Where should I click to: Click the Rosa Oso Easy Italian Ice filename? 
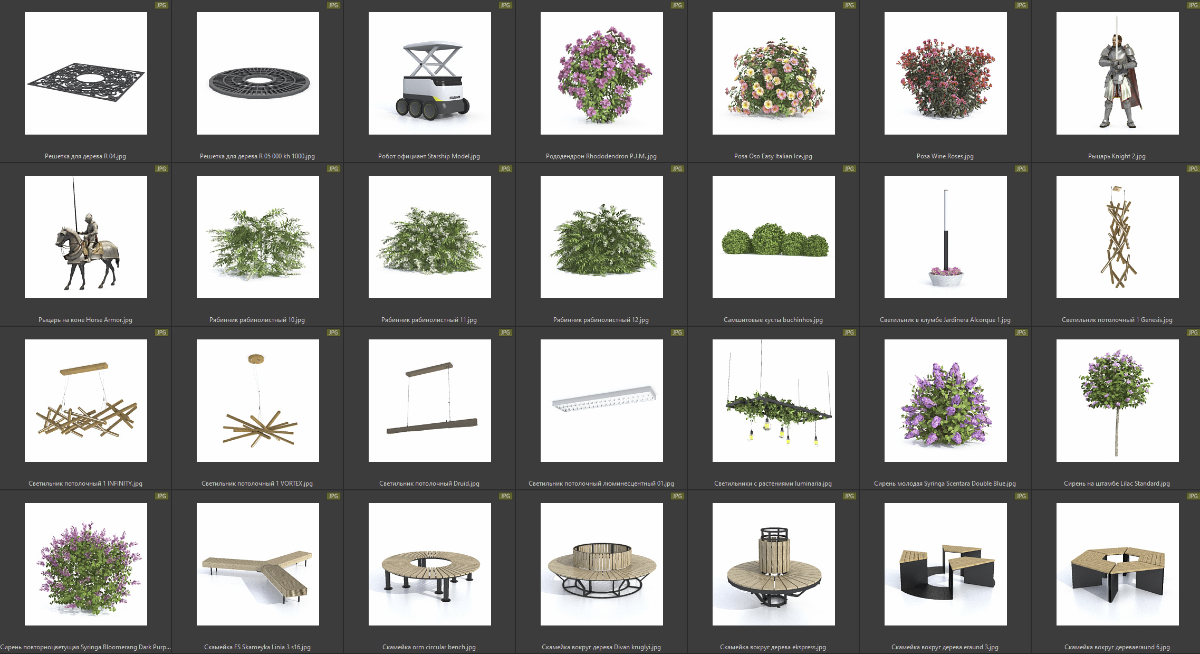(x=773, y=157)
